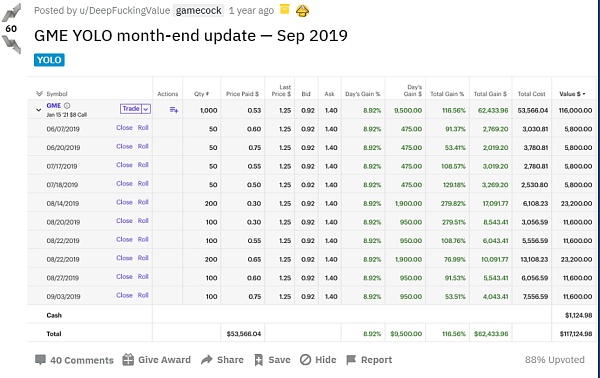Open the Trade button dropdown arrow
This screenshot has width=600, height=378.
(146, 109)
